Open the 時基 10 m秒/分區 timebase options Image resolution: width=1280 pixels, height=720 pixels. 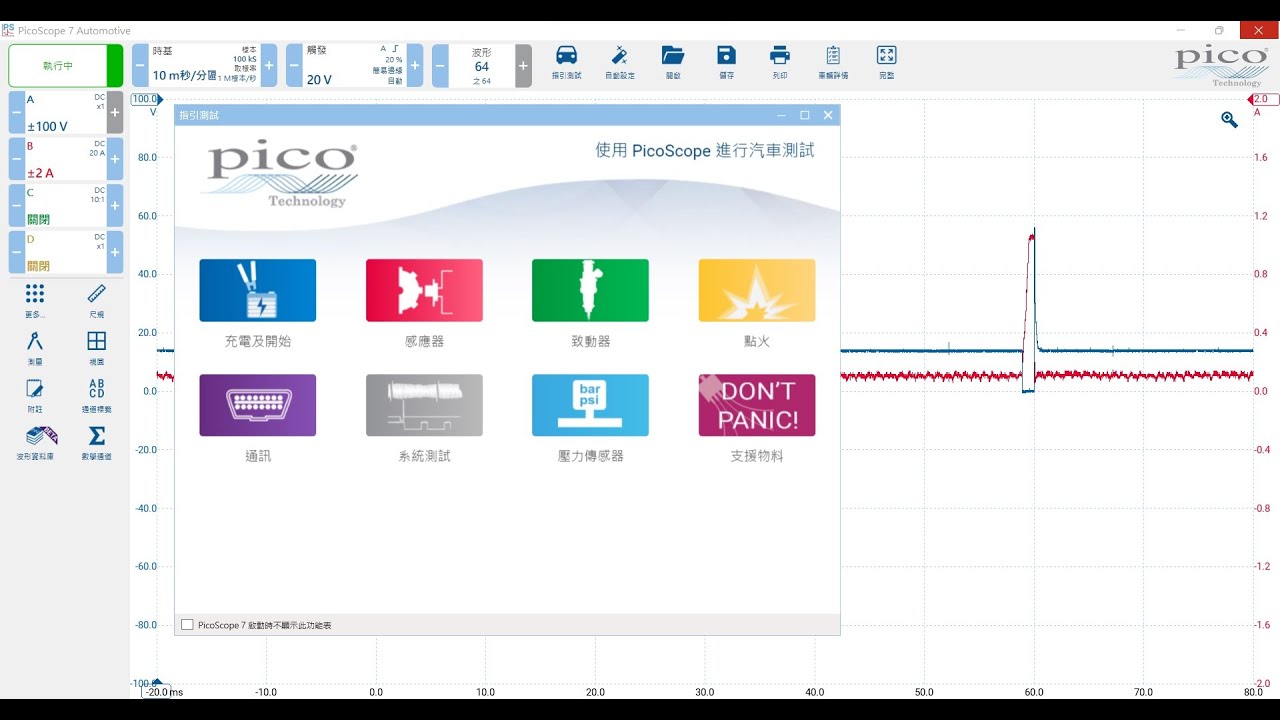[x=204, y=65]
